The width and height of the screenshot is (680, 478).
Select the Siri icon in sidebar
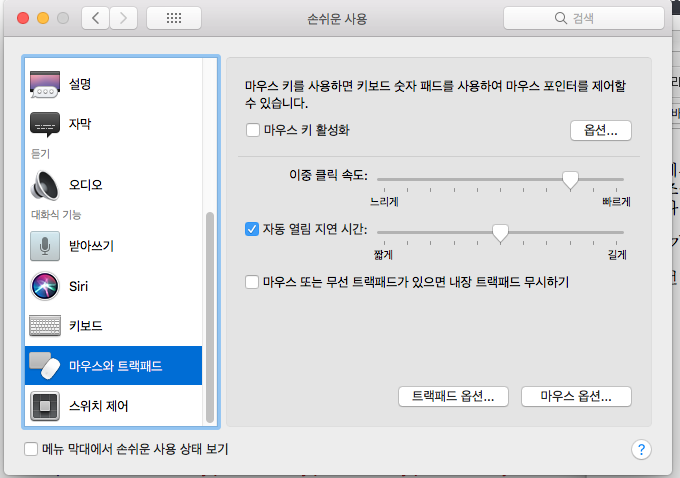[x=45, y=286]
